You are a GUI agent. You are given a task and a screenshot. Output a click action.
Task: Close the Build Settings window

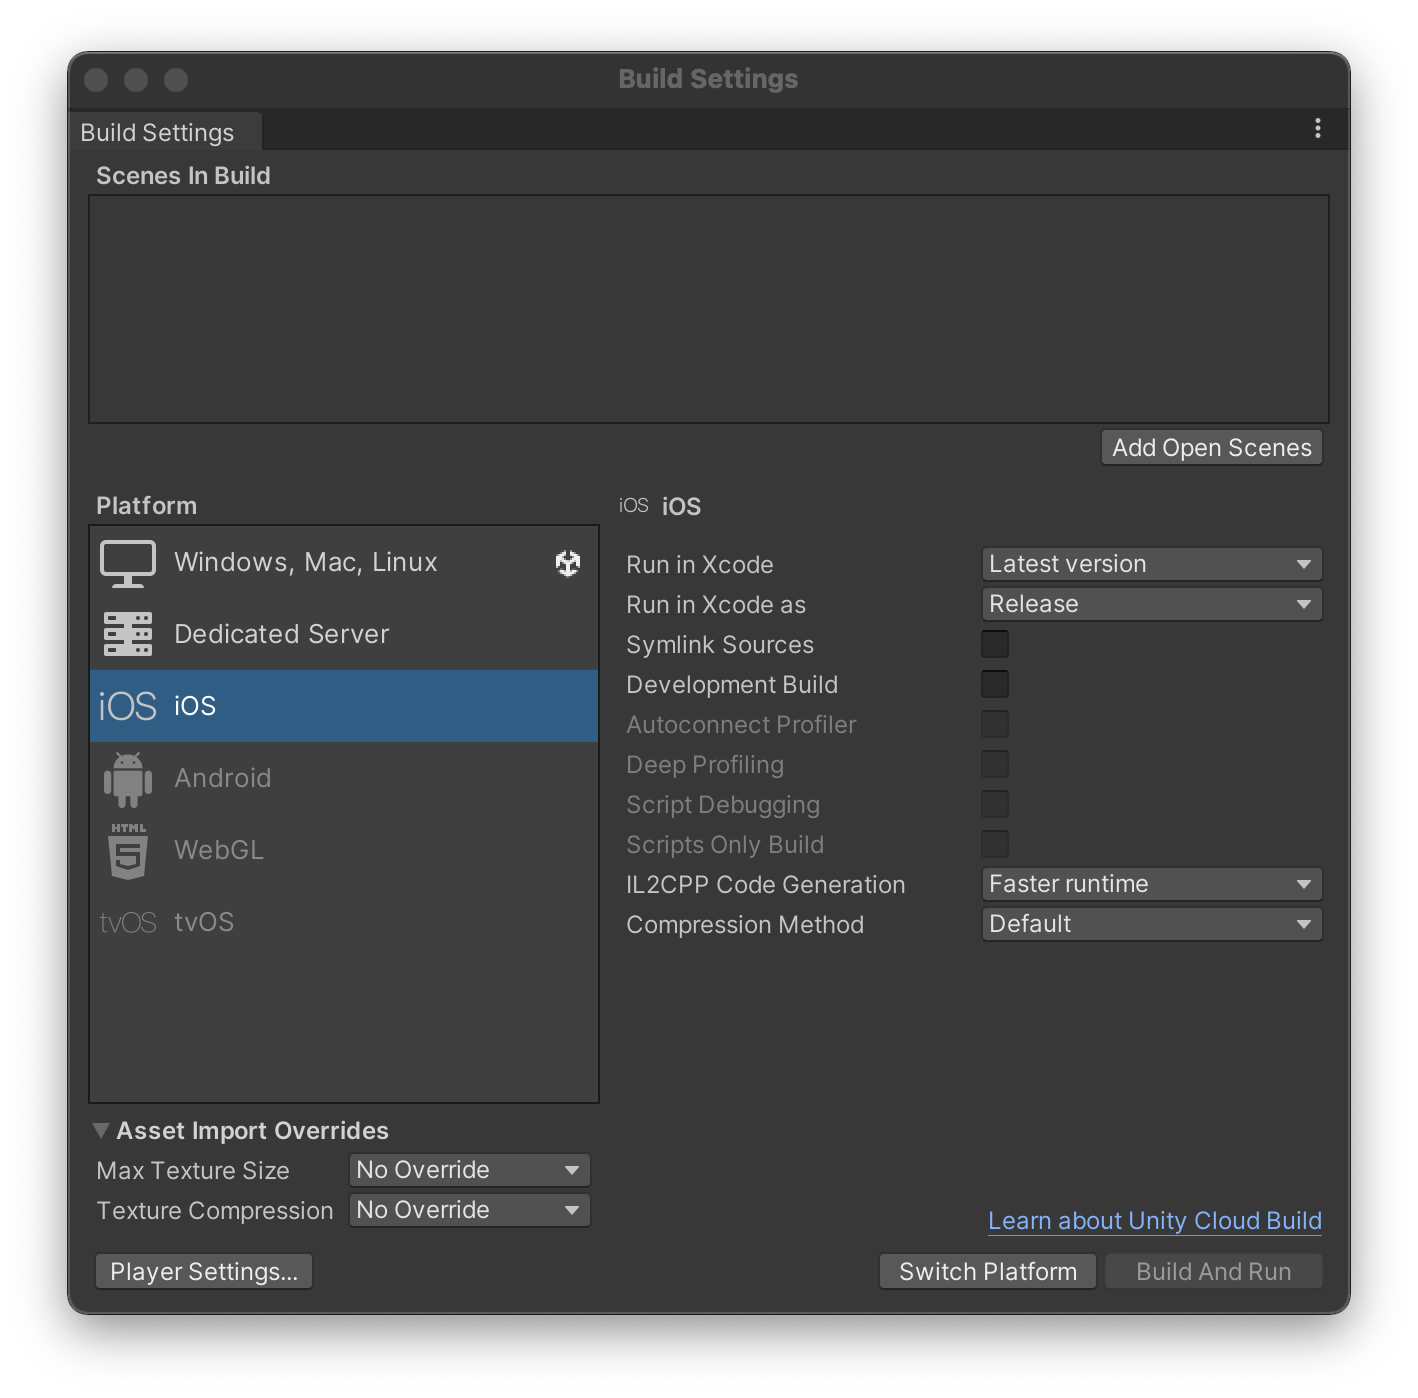[x=96, y=80]
